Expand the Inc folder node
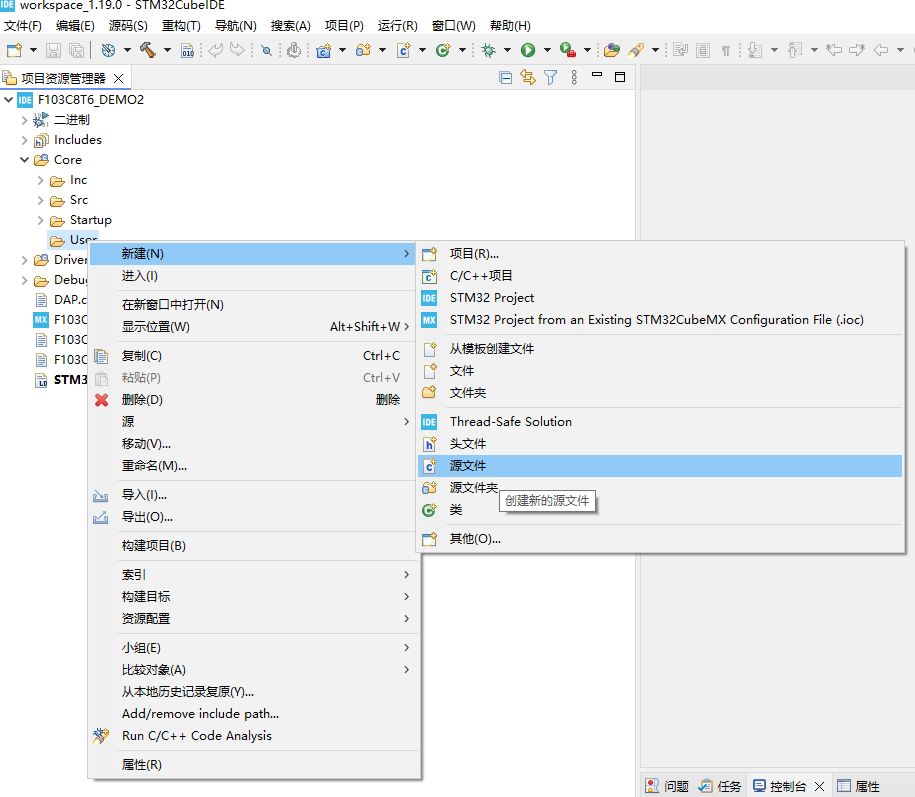Viewport: 915px width, 797px height. pyautogui.click(x=40, y=180)
